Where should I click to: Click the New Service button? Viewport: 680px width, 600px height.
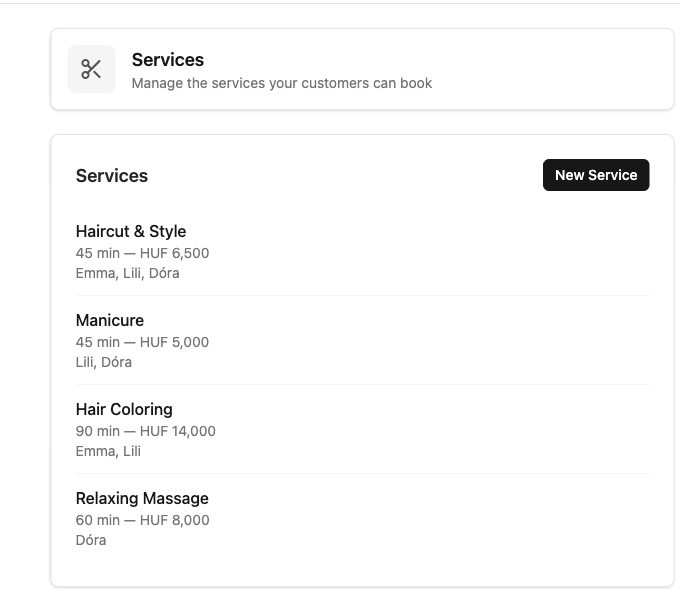pyautogui.click(x=596, y=175)
